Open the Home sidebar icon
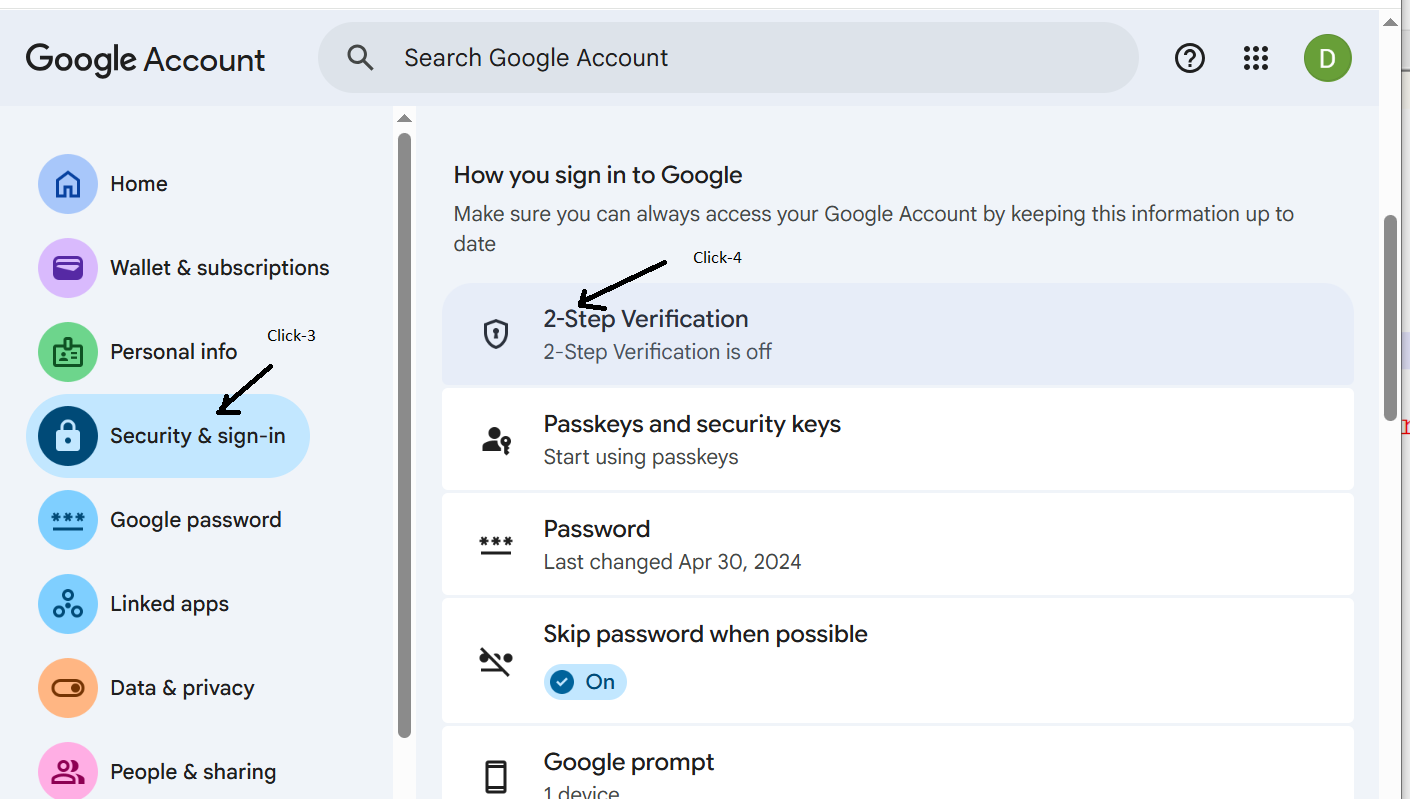Image resolution: width=1410 pixels, height=799 pixels. (68, 184)
